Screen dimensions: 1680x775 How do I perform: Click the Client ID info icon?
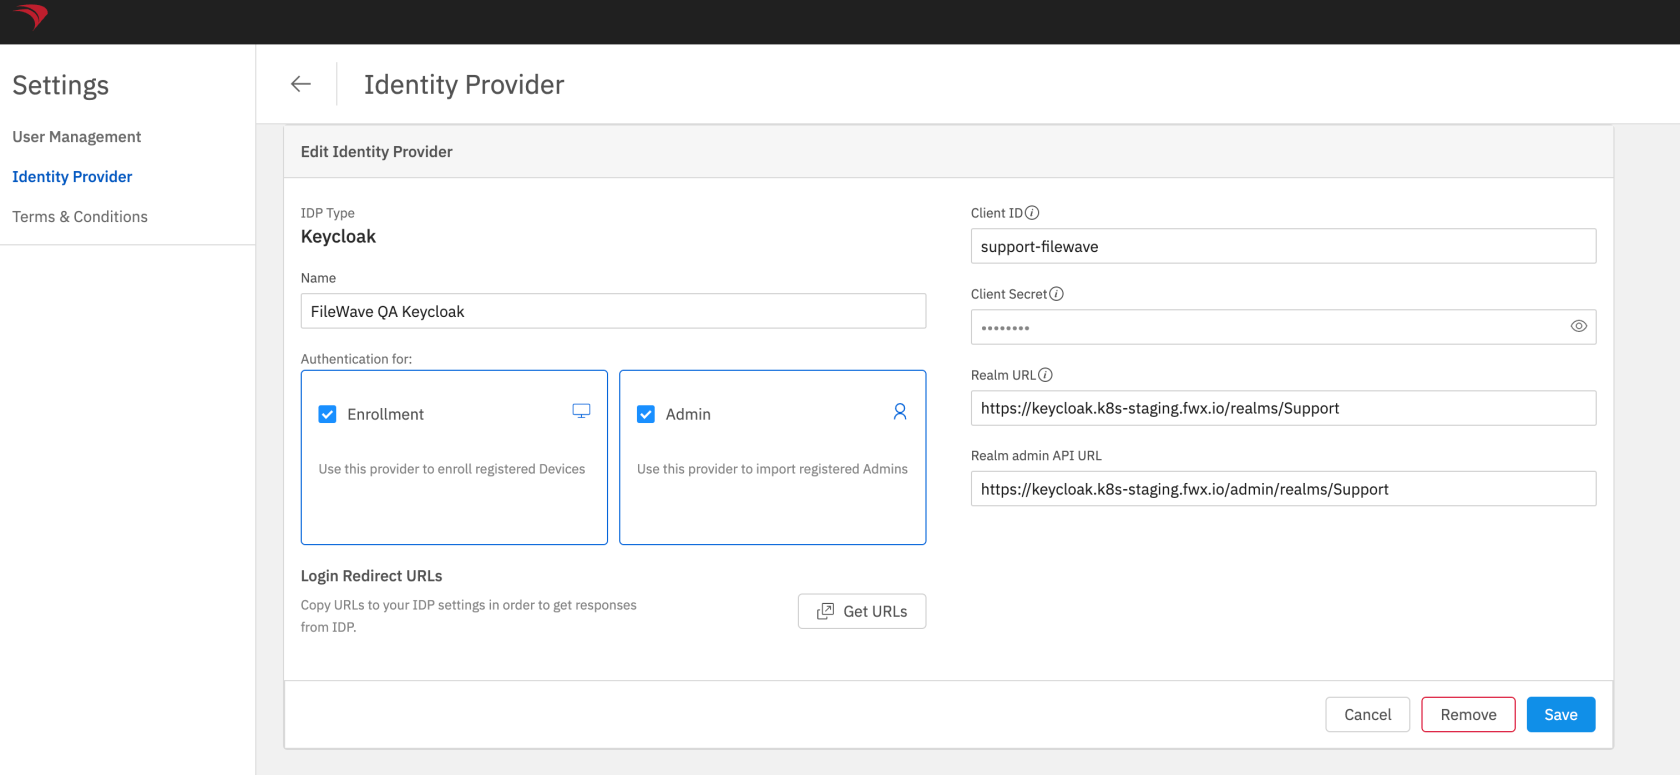[x=1032, y=213]
